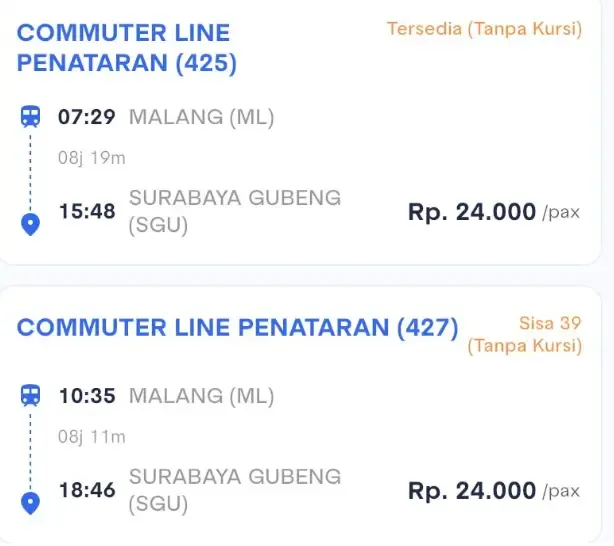Image resolution: width=614 pixels, height=546 pixels.
Task: Click the location pin beside 15:48 arrival
Action: click(30, 224)
